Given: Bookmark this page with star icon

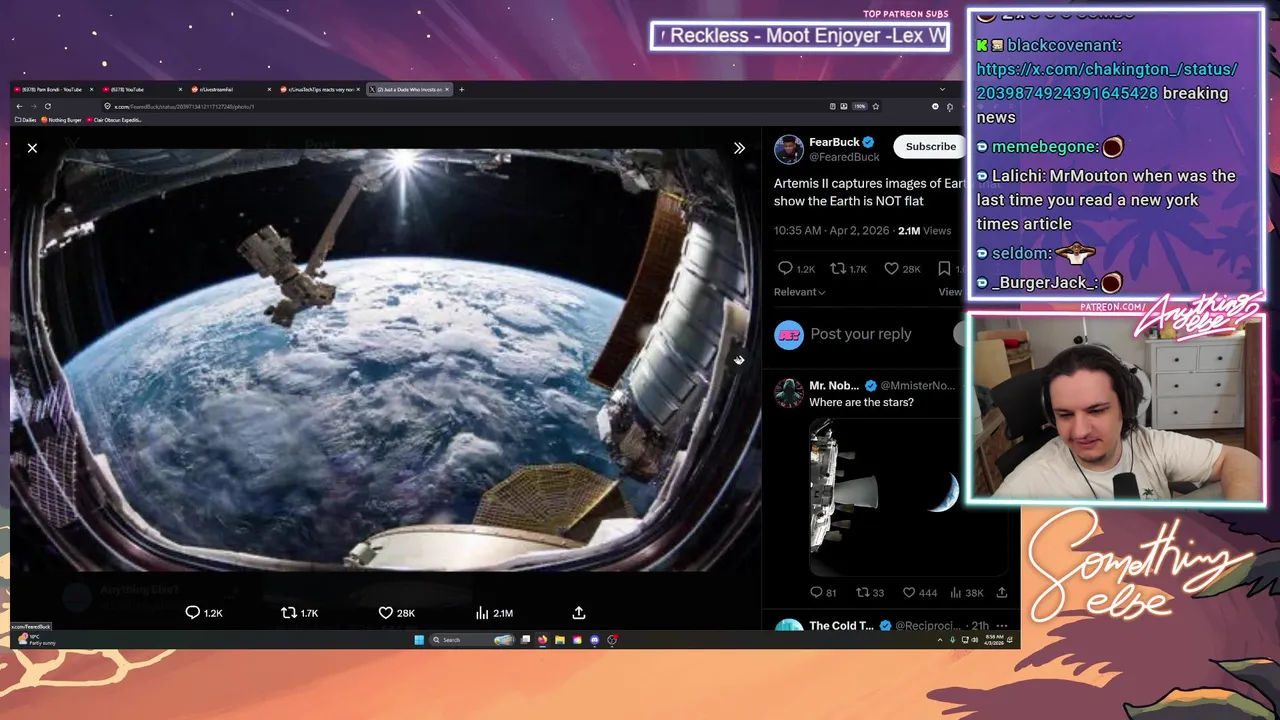Looking at the screenshot, I should coord(875,106).
